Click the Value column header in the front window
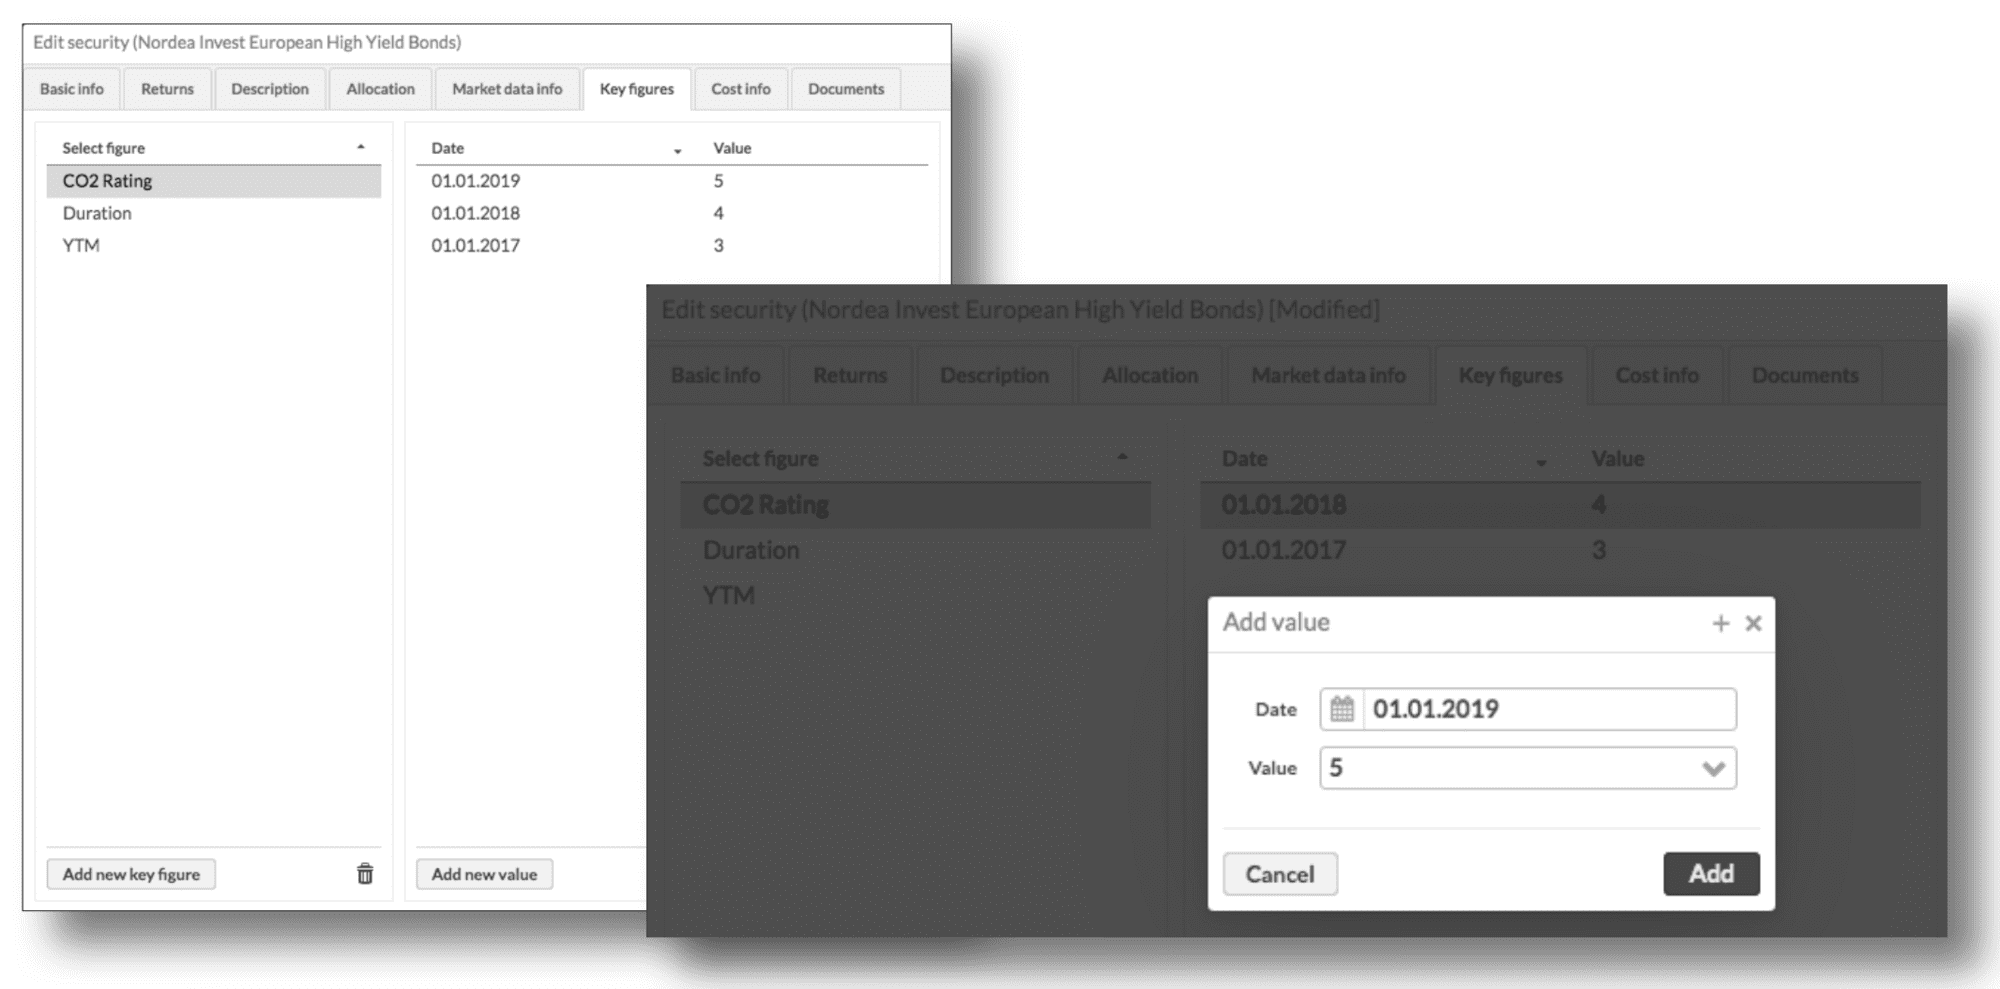 pyautogui.click(x=732, y=148)
